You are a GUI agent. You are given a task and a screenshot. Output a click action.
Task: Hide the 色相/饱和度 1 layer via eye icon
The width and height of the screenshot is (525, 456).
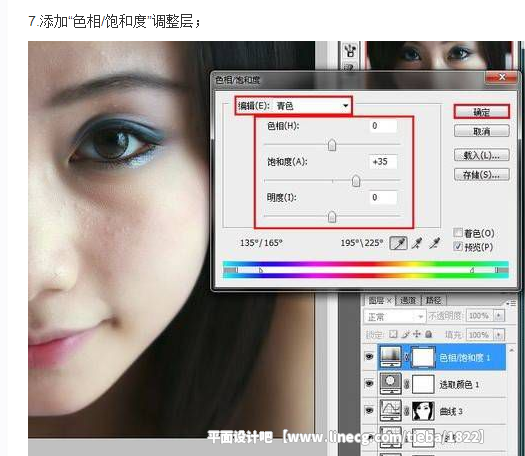pyautogui.click(x=369, y=357)
